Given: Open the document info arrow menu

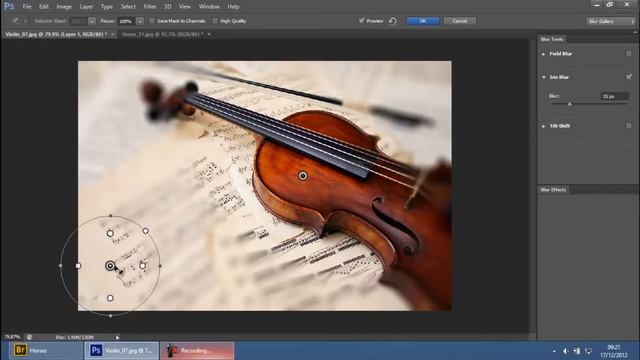Looking at the screenshot, I should (x=117, y=338).
